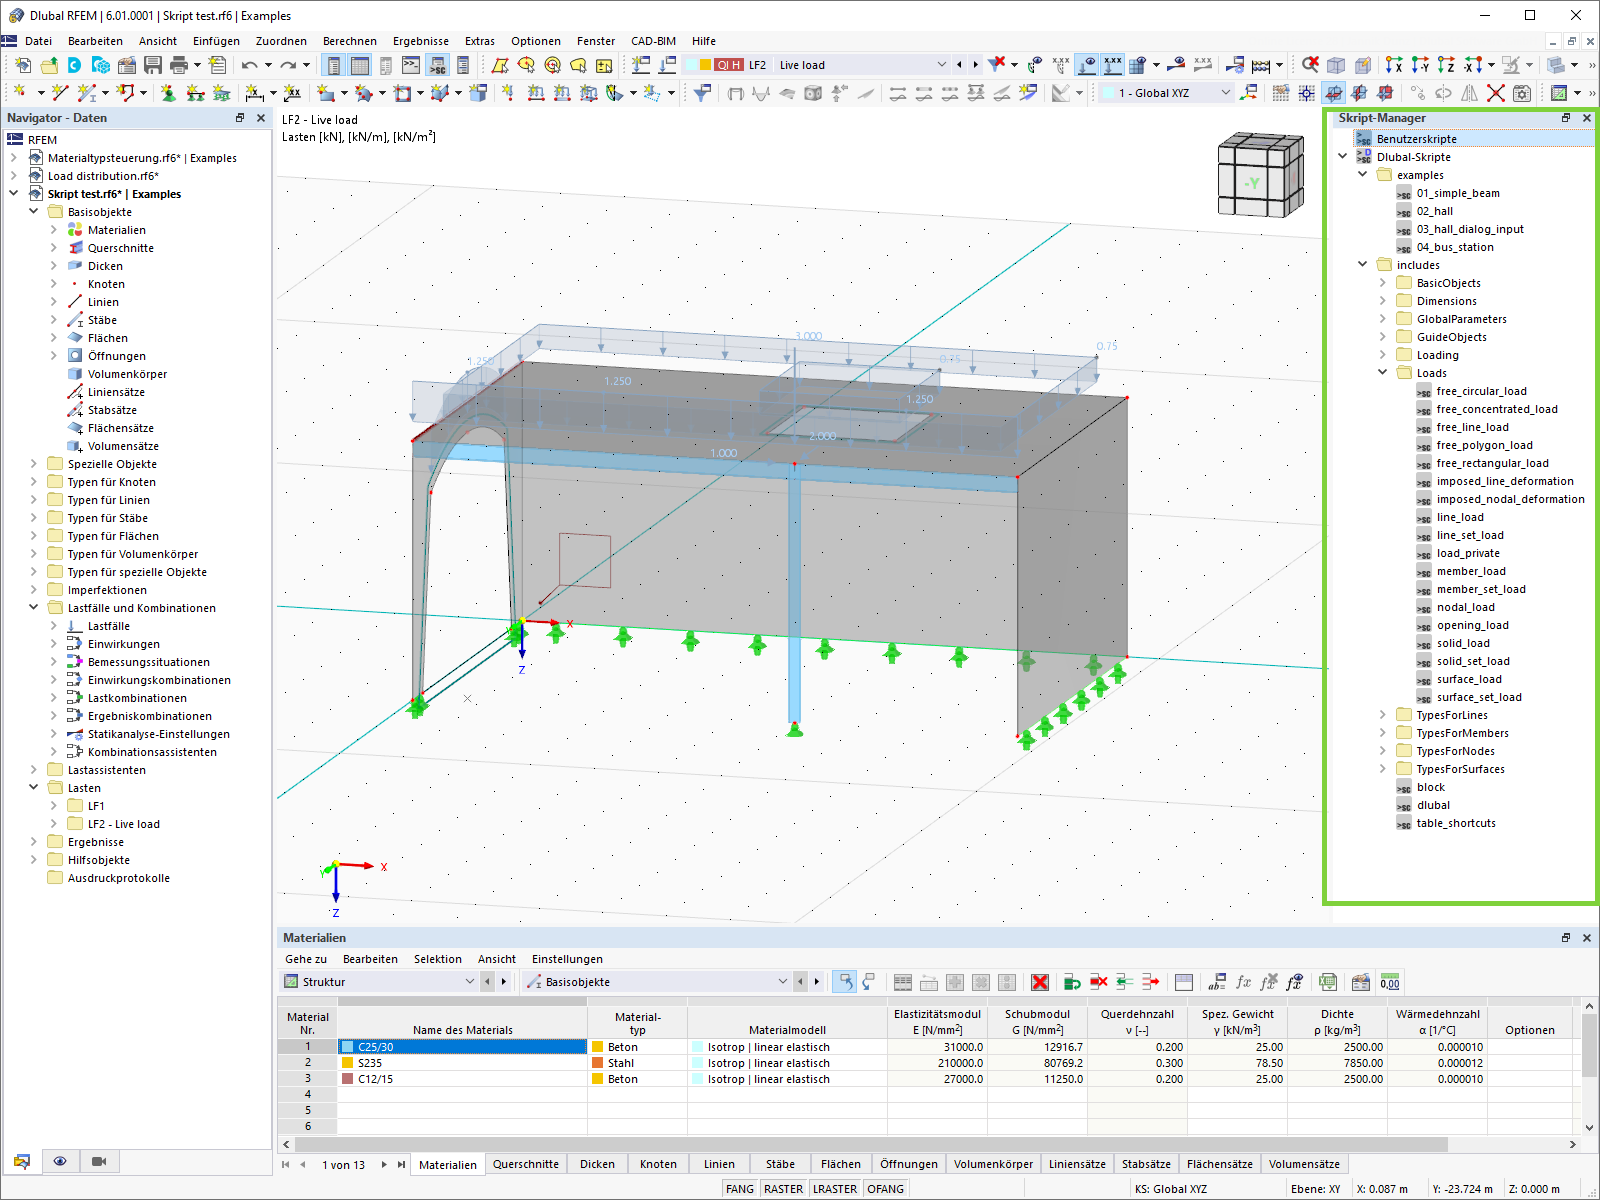Open the script console icon
This screenshot has width=1600, height=1200.
coord(411,65)
